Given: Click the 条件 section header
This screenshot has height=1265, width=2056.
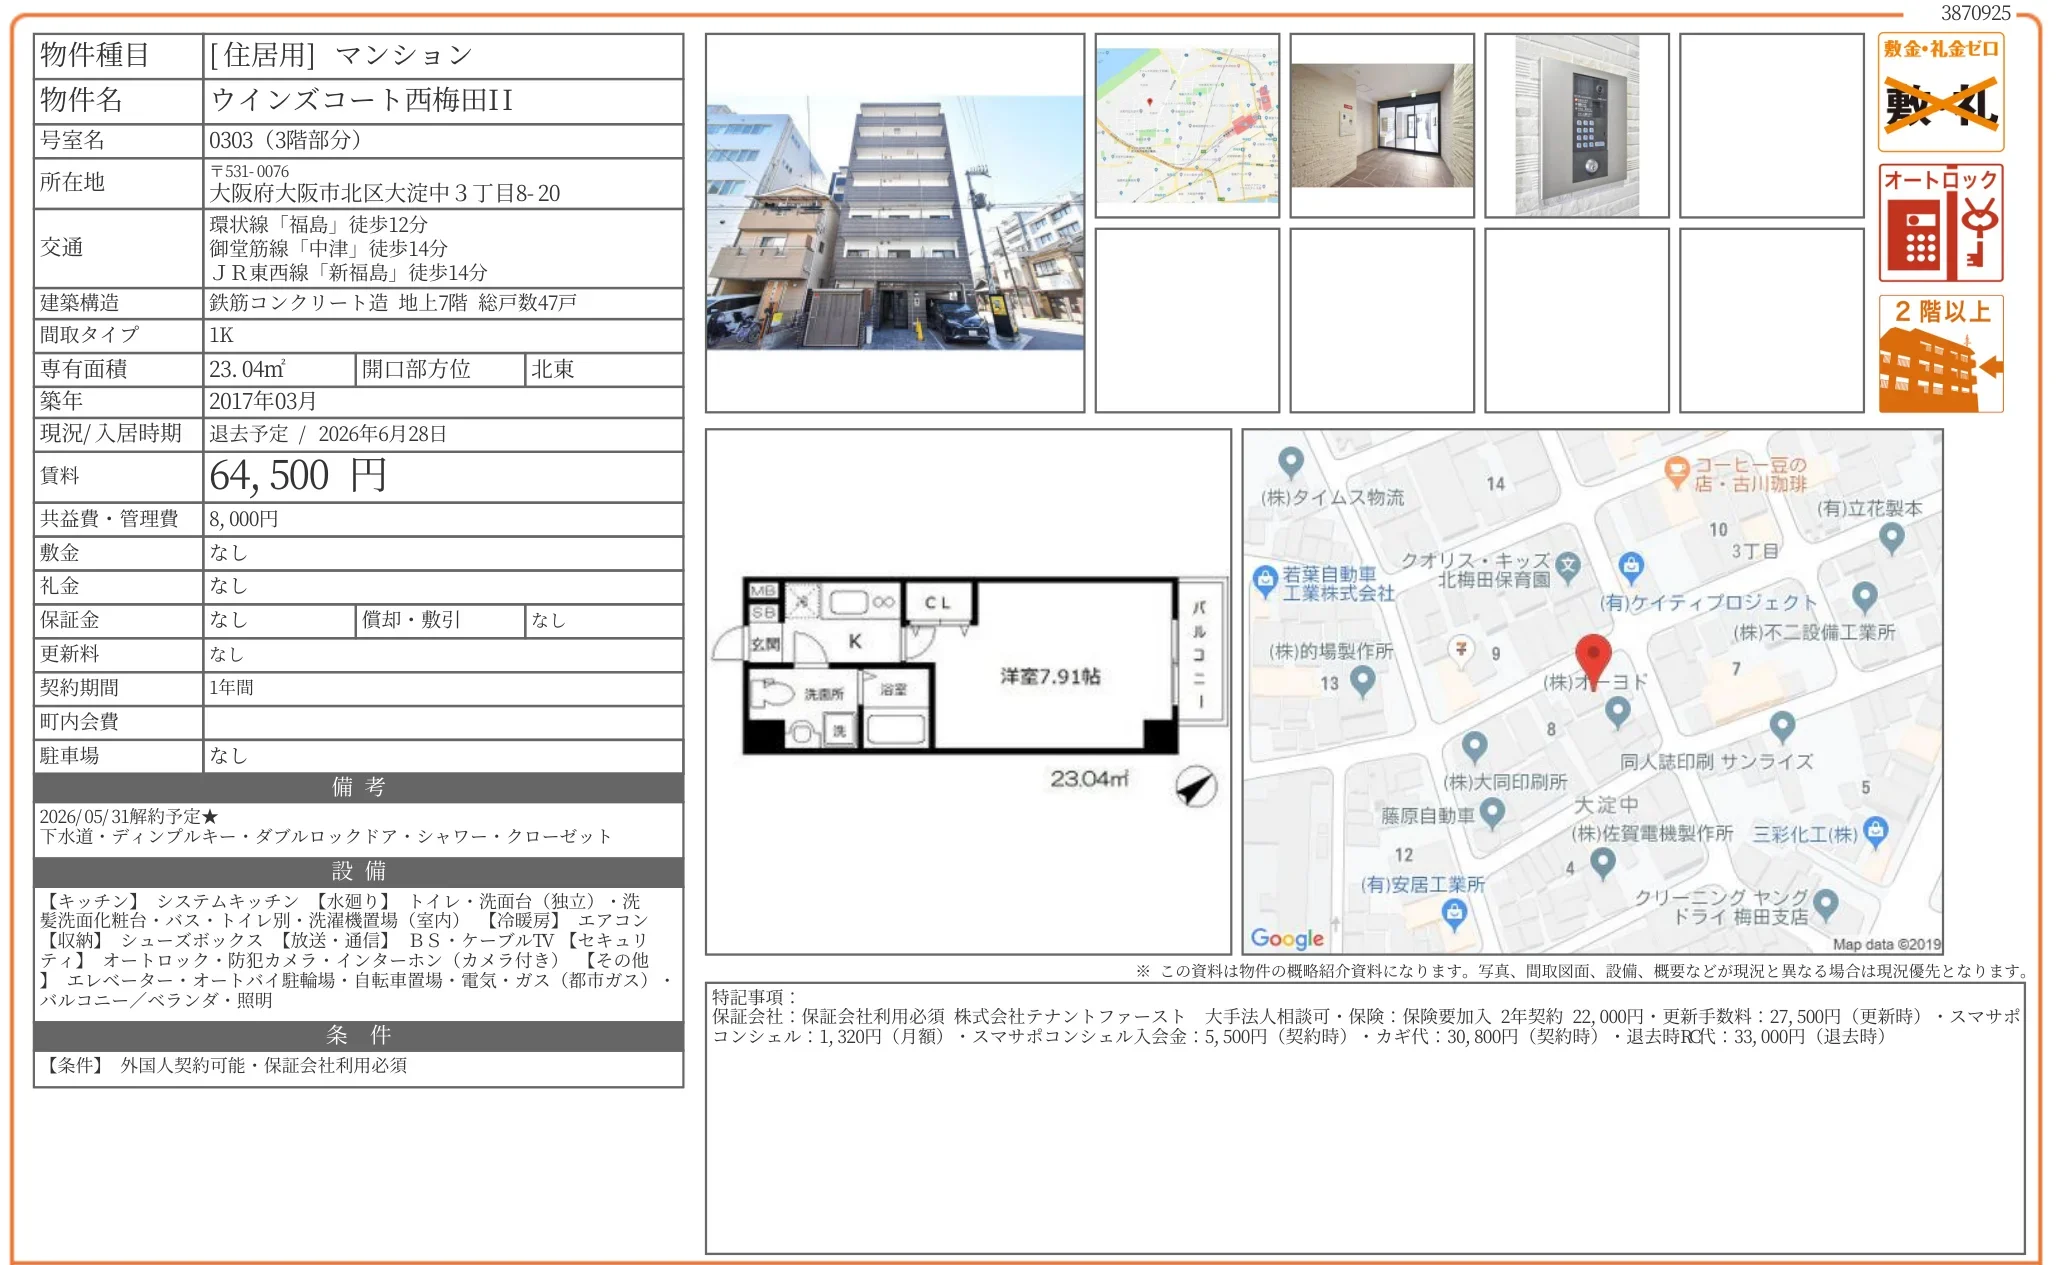Looking at the screenshot, I should tap(358, 1035).
